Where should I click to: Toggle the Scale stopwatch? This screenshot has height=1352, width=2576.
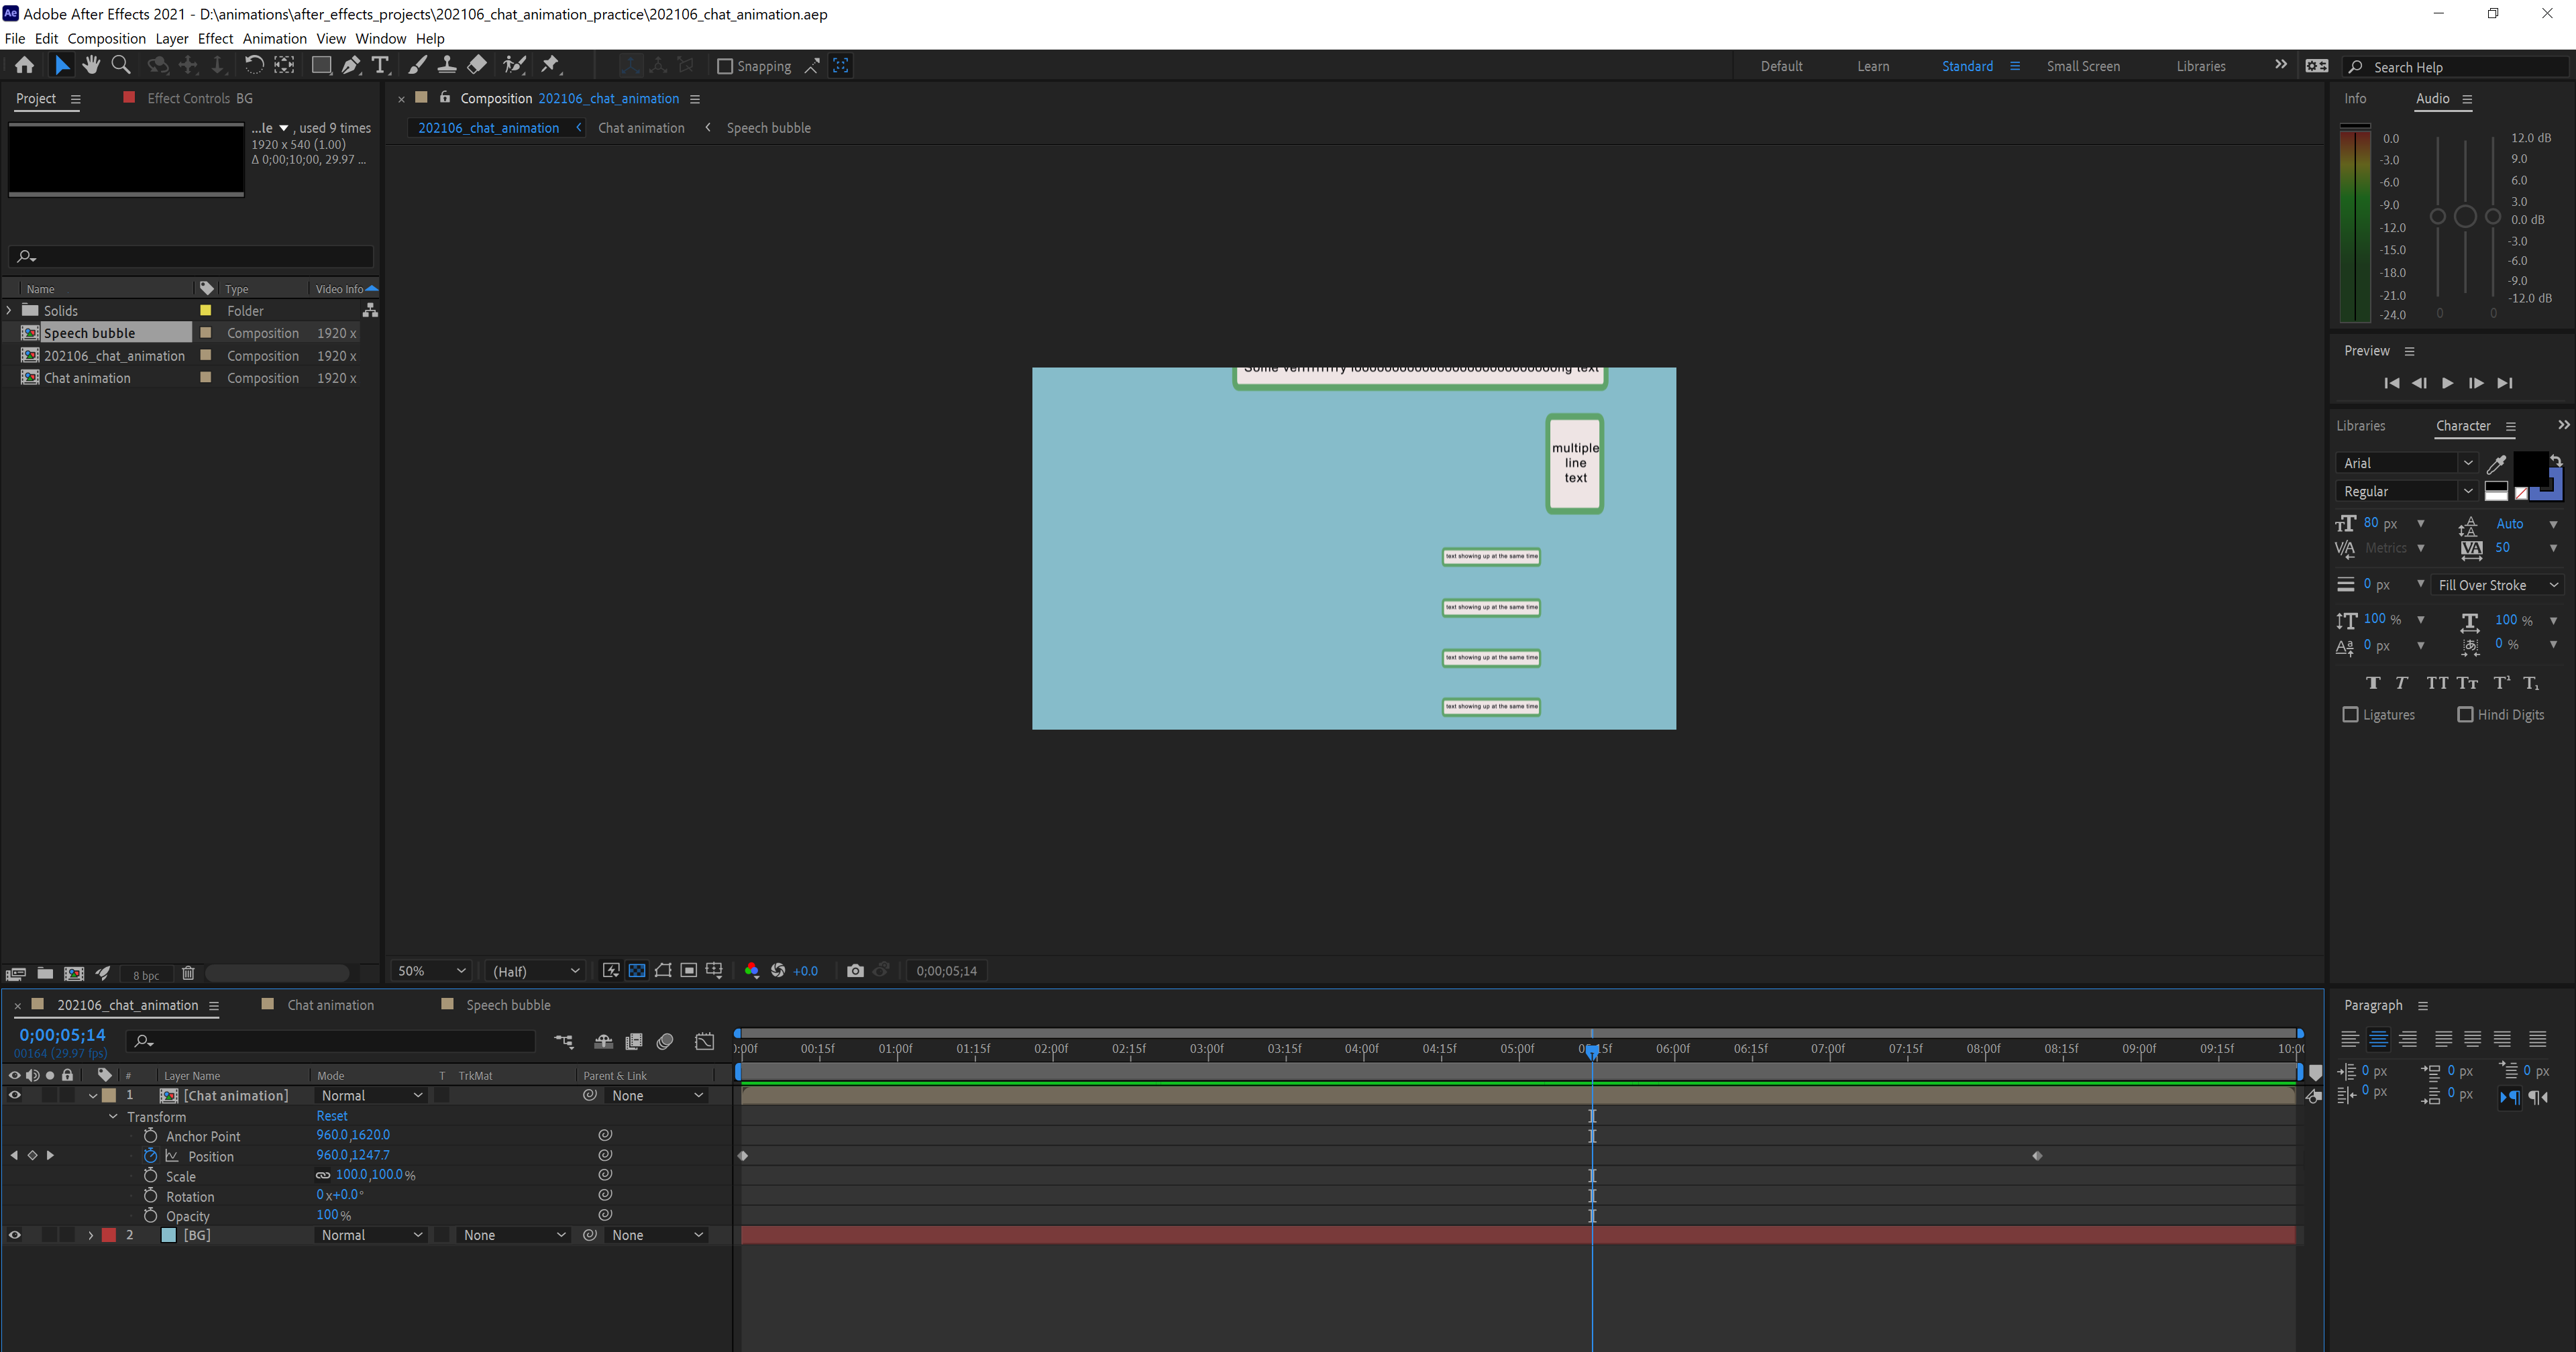coord(150,1175)
